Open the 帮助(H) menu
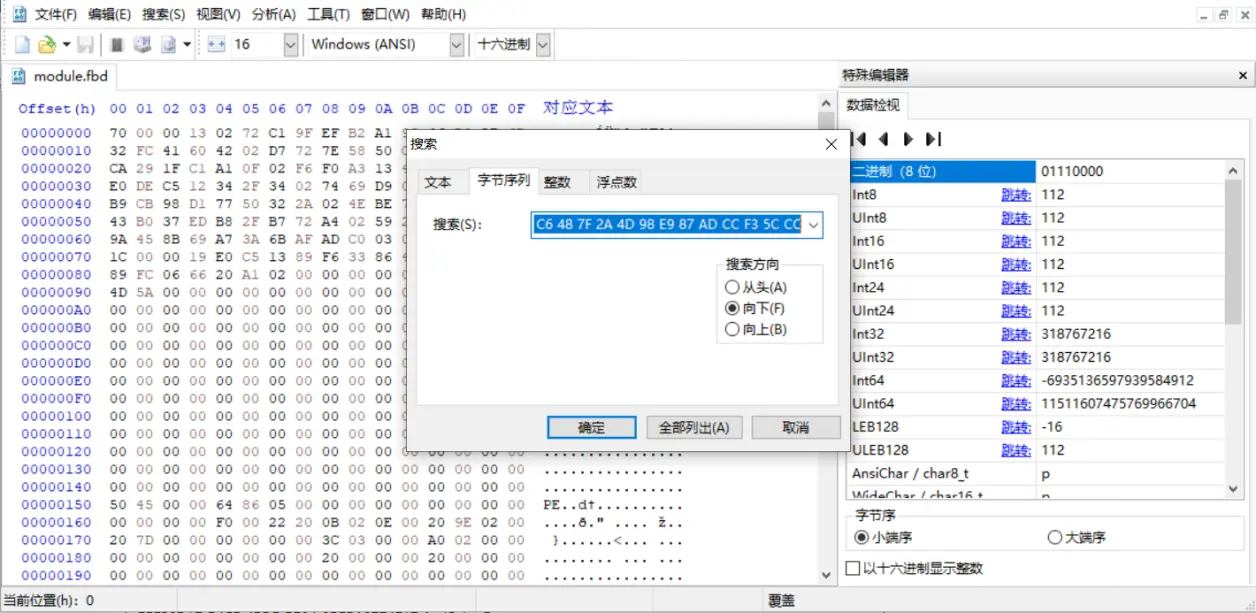This screenshot has height=613, width=1256. coord(443,14)
